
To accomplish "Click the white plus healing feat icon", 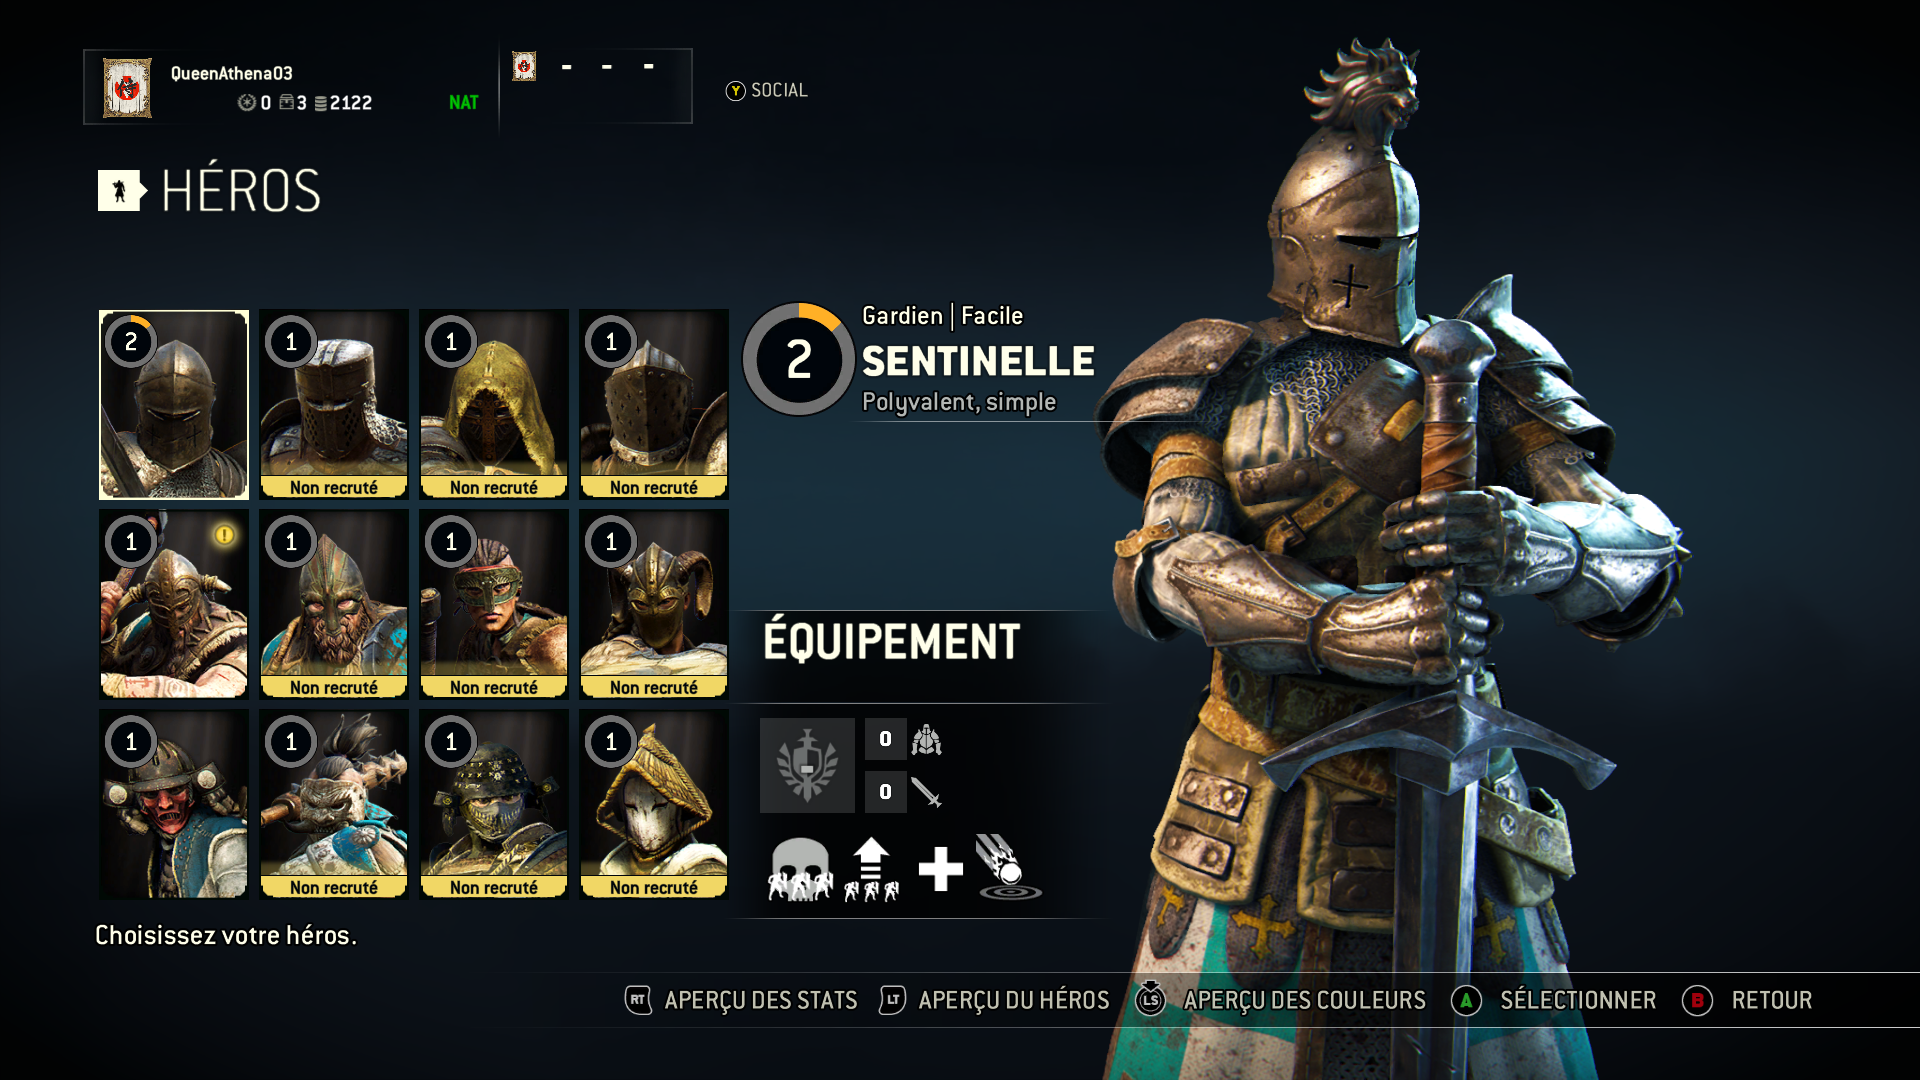I will (x=940, y=869).
